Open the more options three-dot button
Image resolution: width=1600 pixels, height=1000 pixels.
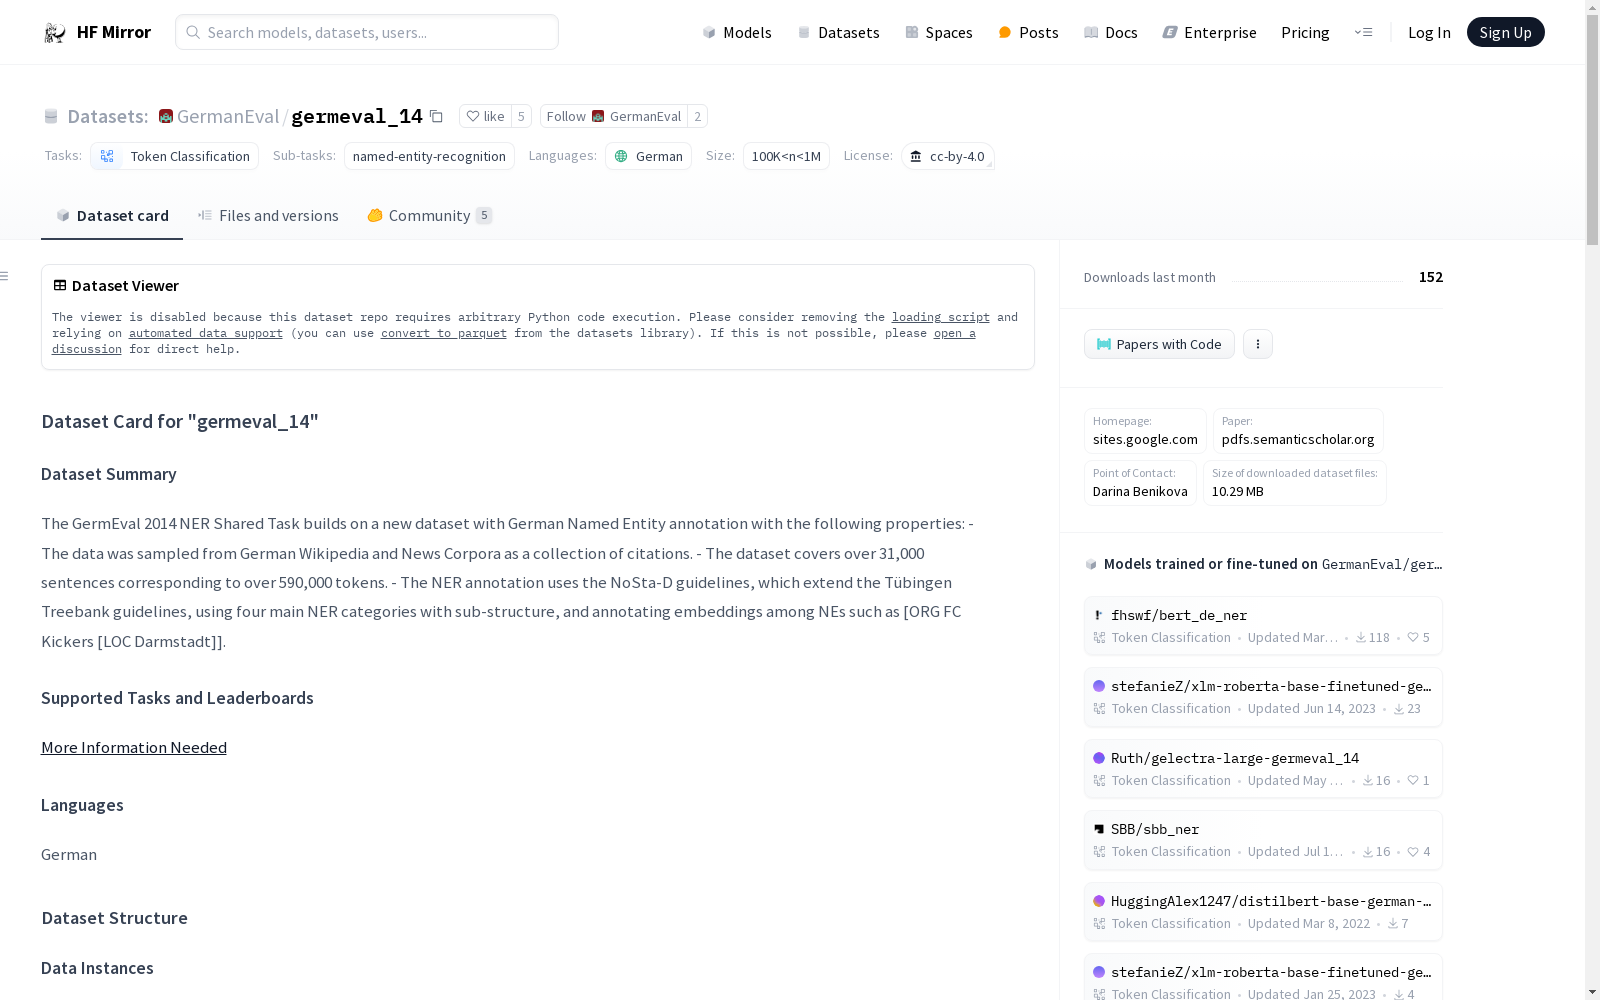[x=1258, y=344]
